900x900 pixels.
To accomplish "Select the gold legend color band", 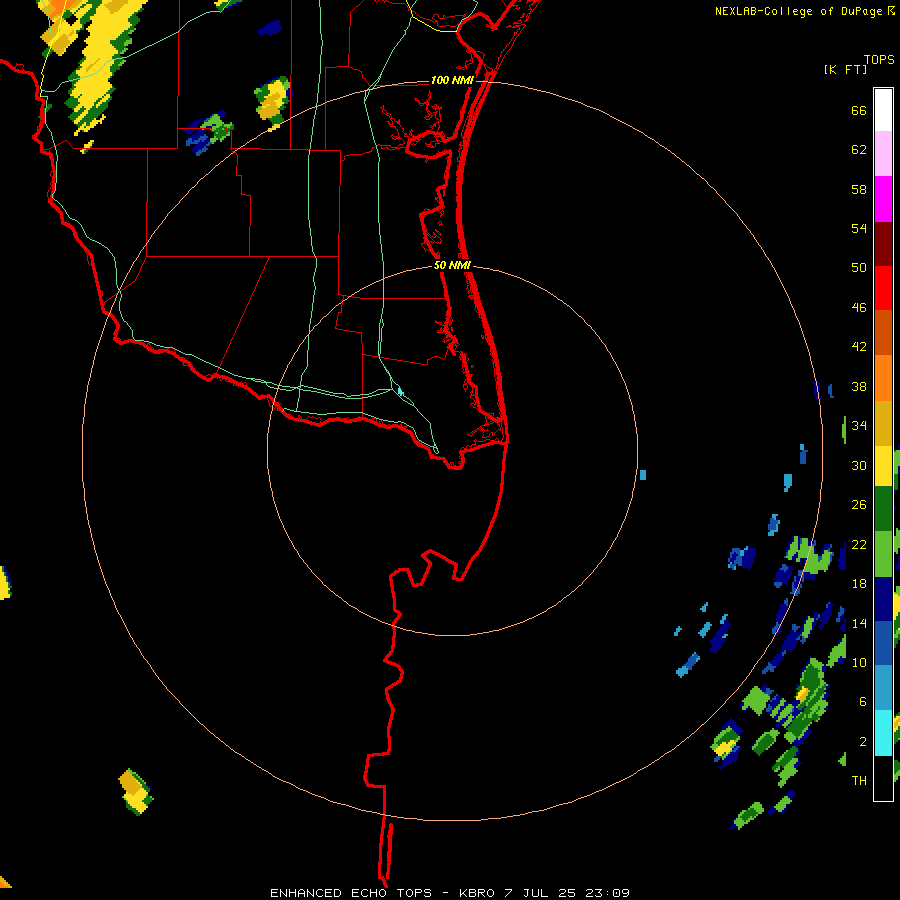I will (x=883, y=423).
